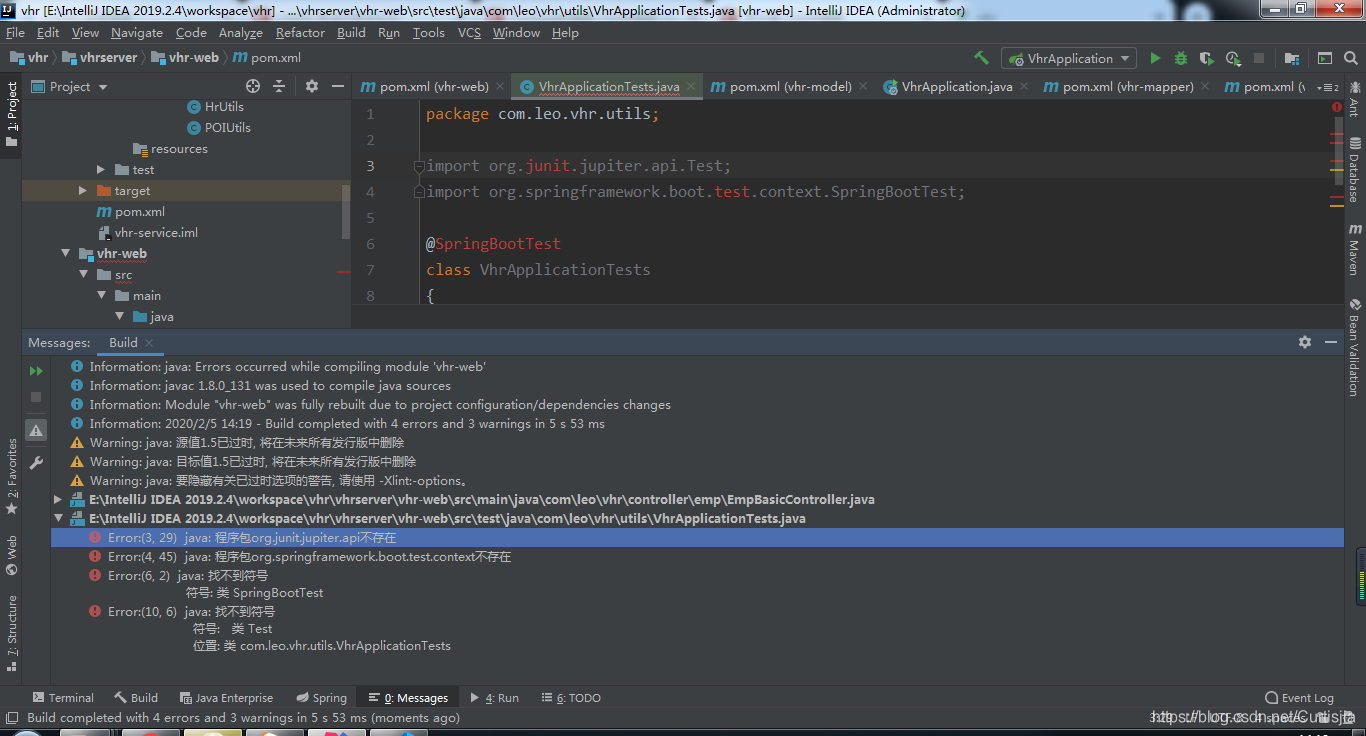Expand the EmpBasicController.java error group
This screenshot has width=1366, height=736.
[58, 499]
